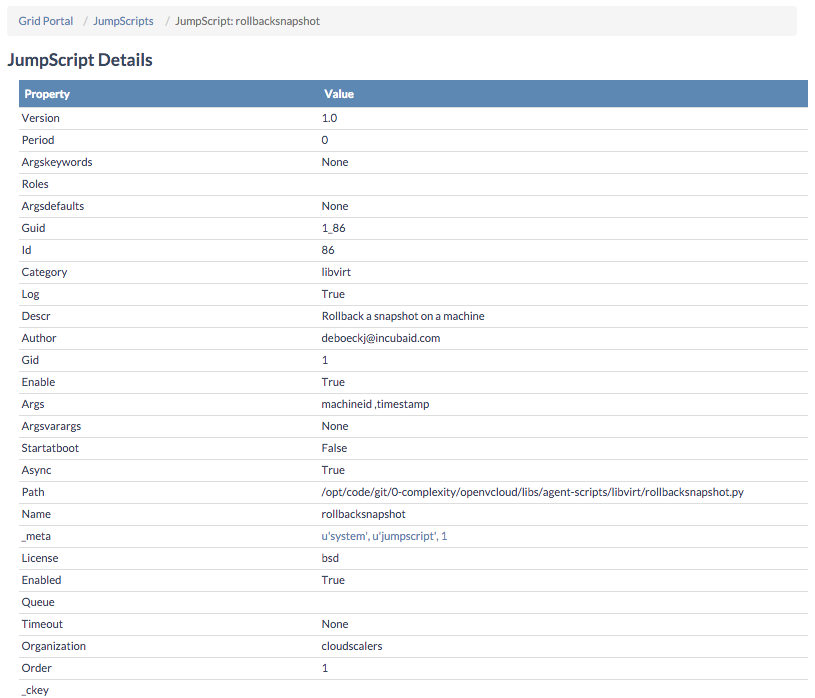The height and width of the screenshot is (698, 815).
Task: Click the Args value 'machineid ,timestamp'
Action: 376,404
